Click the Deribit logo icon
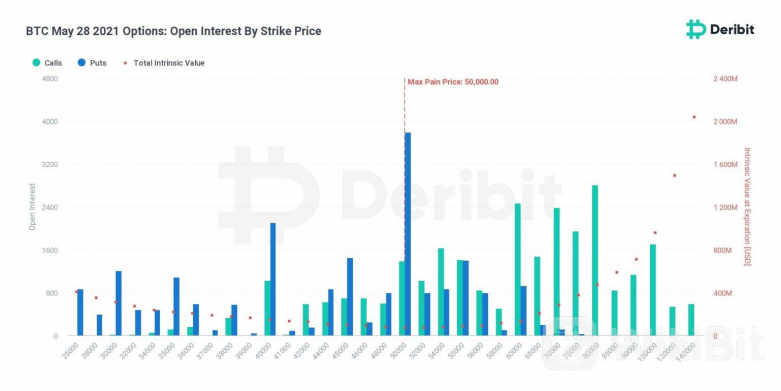 (x=695, y=29)
